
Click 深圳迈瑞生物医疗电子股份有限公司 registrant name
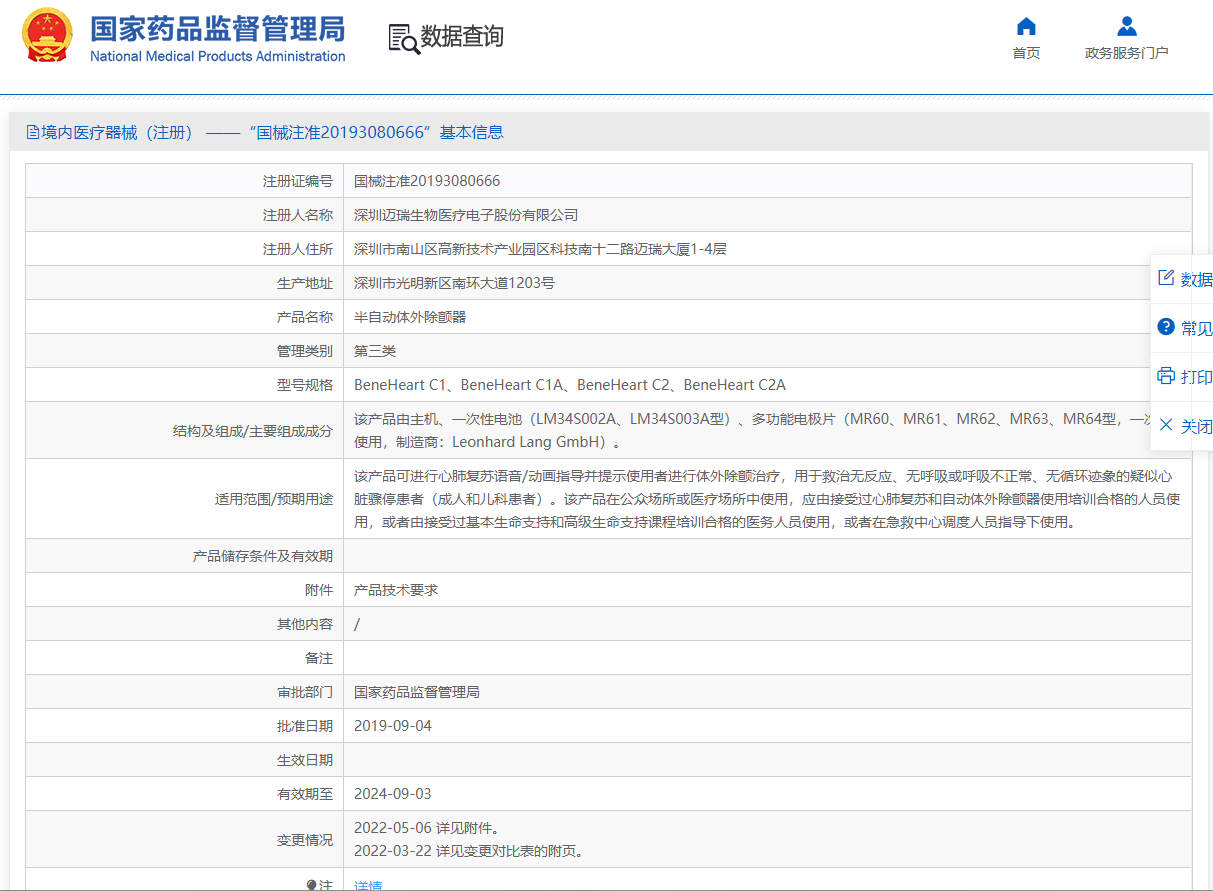pos(466,215)
